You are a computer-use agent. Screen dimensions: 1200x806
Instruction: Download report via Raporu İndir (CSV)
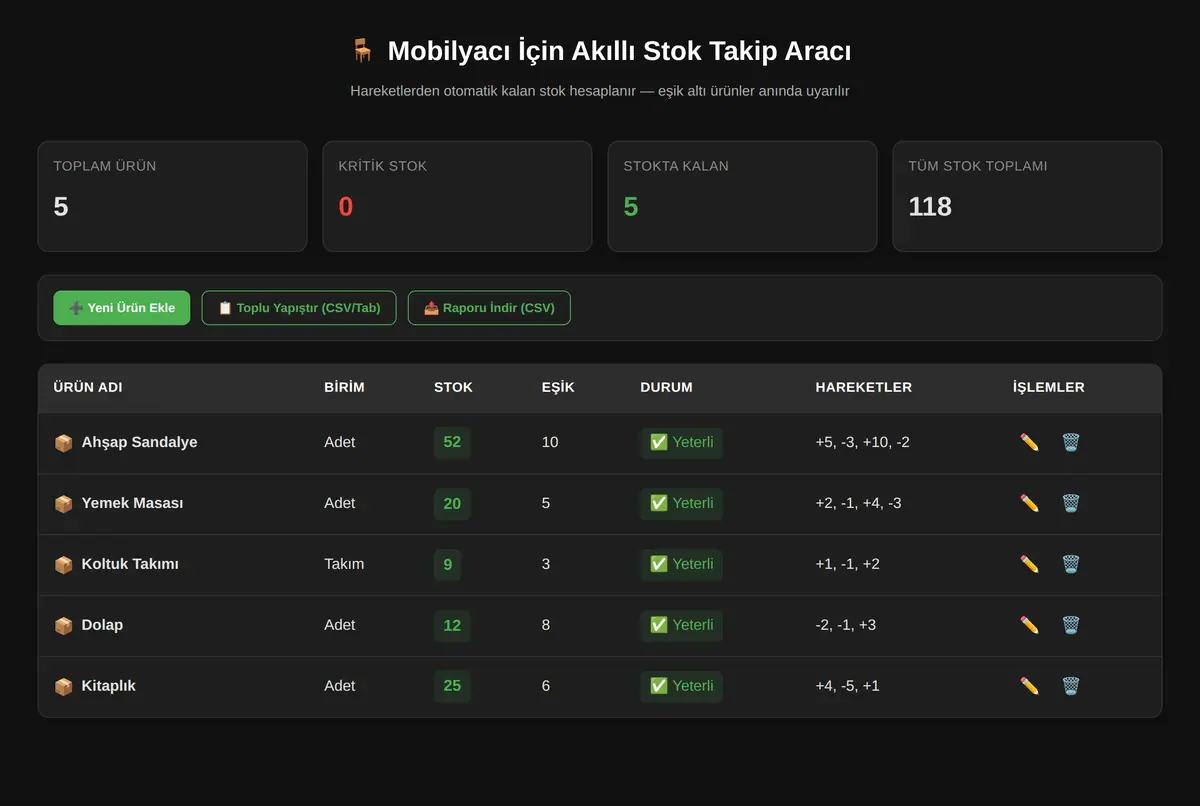[489, 308]
